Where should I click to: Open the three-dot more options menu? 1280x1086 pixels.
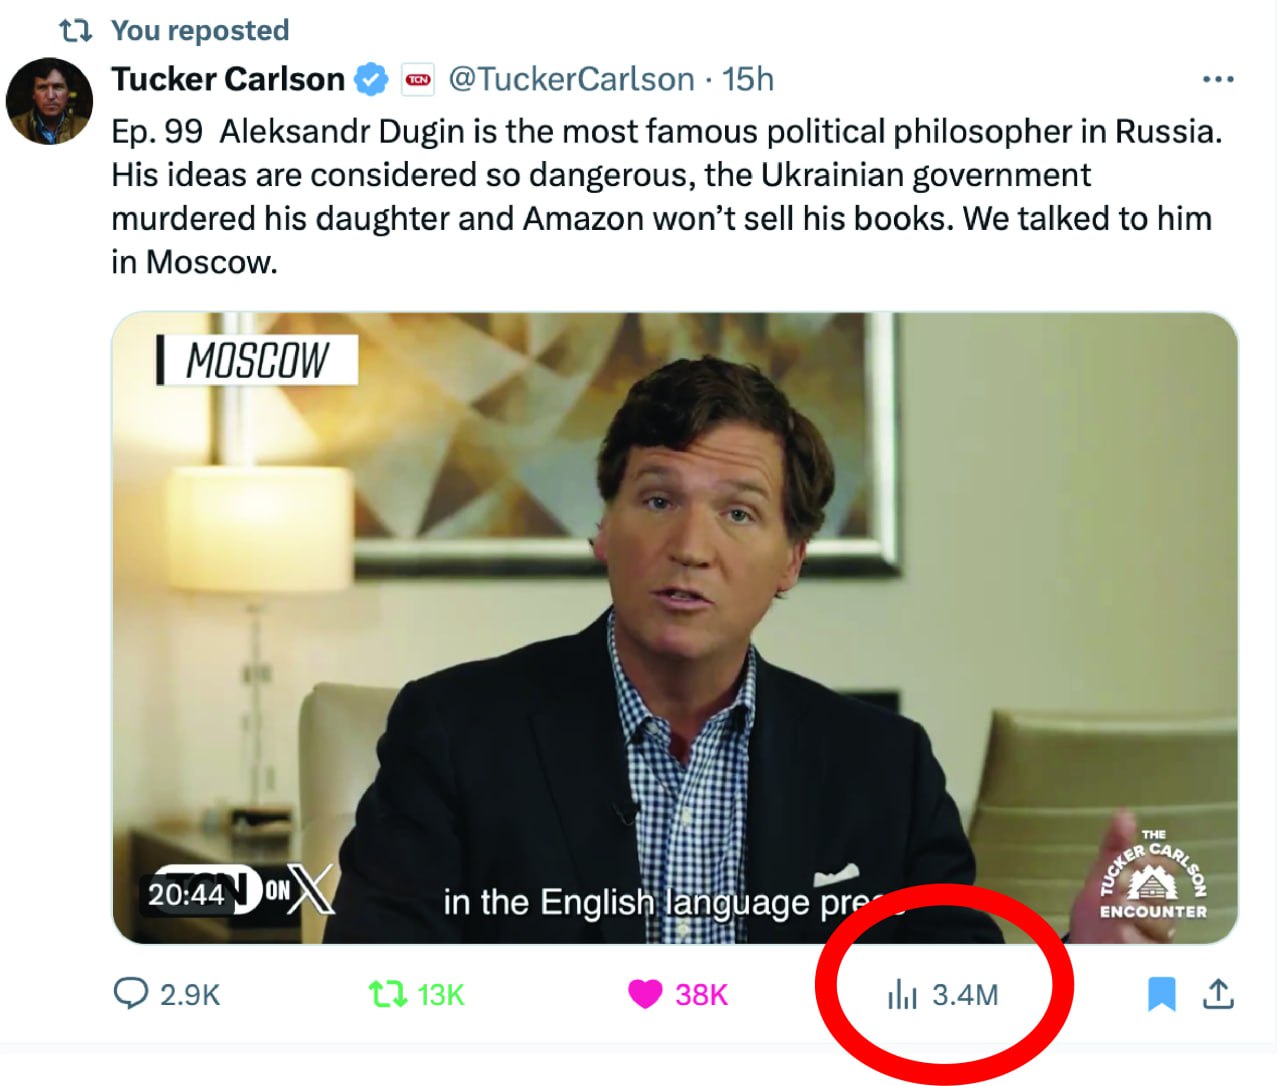tap(1218, 79)
